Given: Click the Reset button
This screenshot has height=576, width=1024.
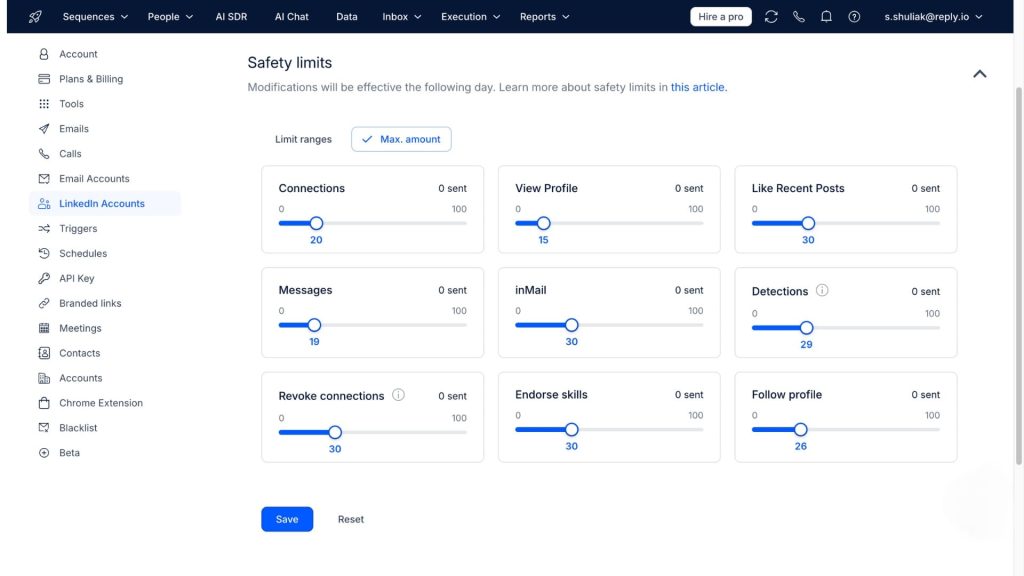Looking at the screenshot, I should 351,519.
